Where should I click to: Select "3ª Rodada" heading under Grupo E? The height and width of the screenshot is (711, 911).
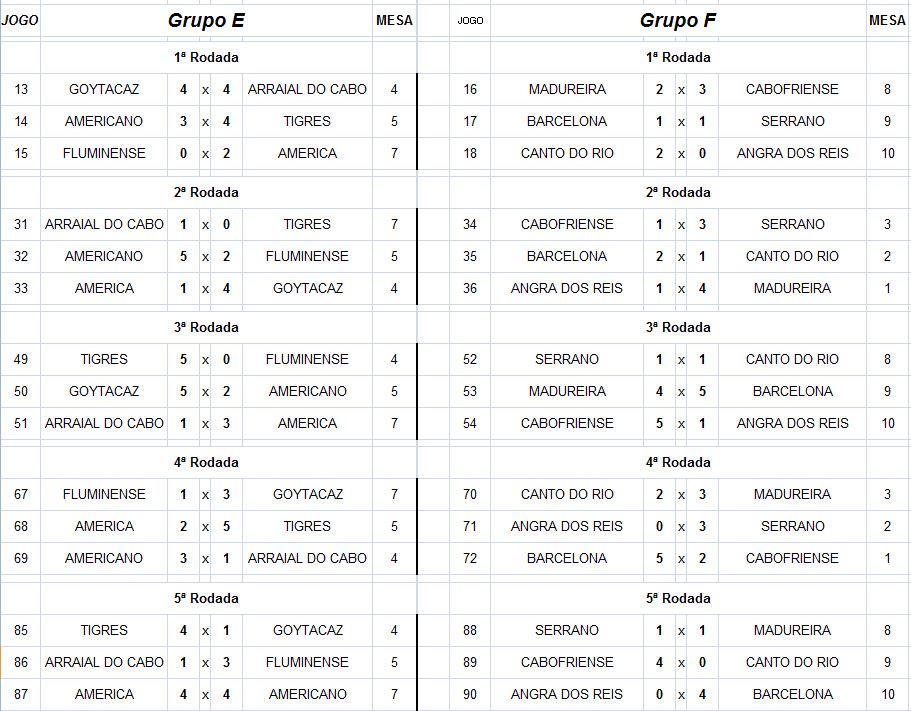206,327
